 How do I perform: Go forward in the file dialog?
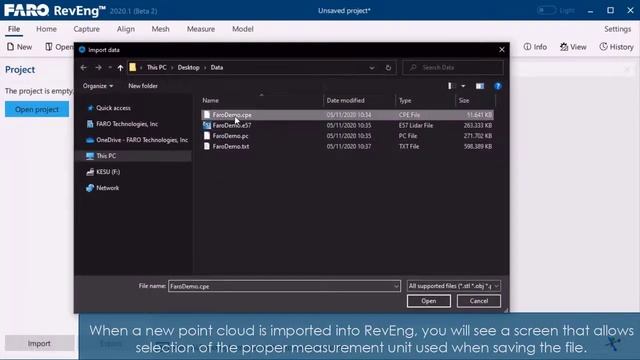[98, 67]
